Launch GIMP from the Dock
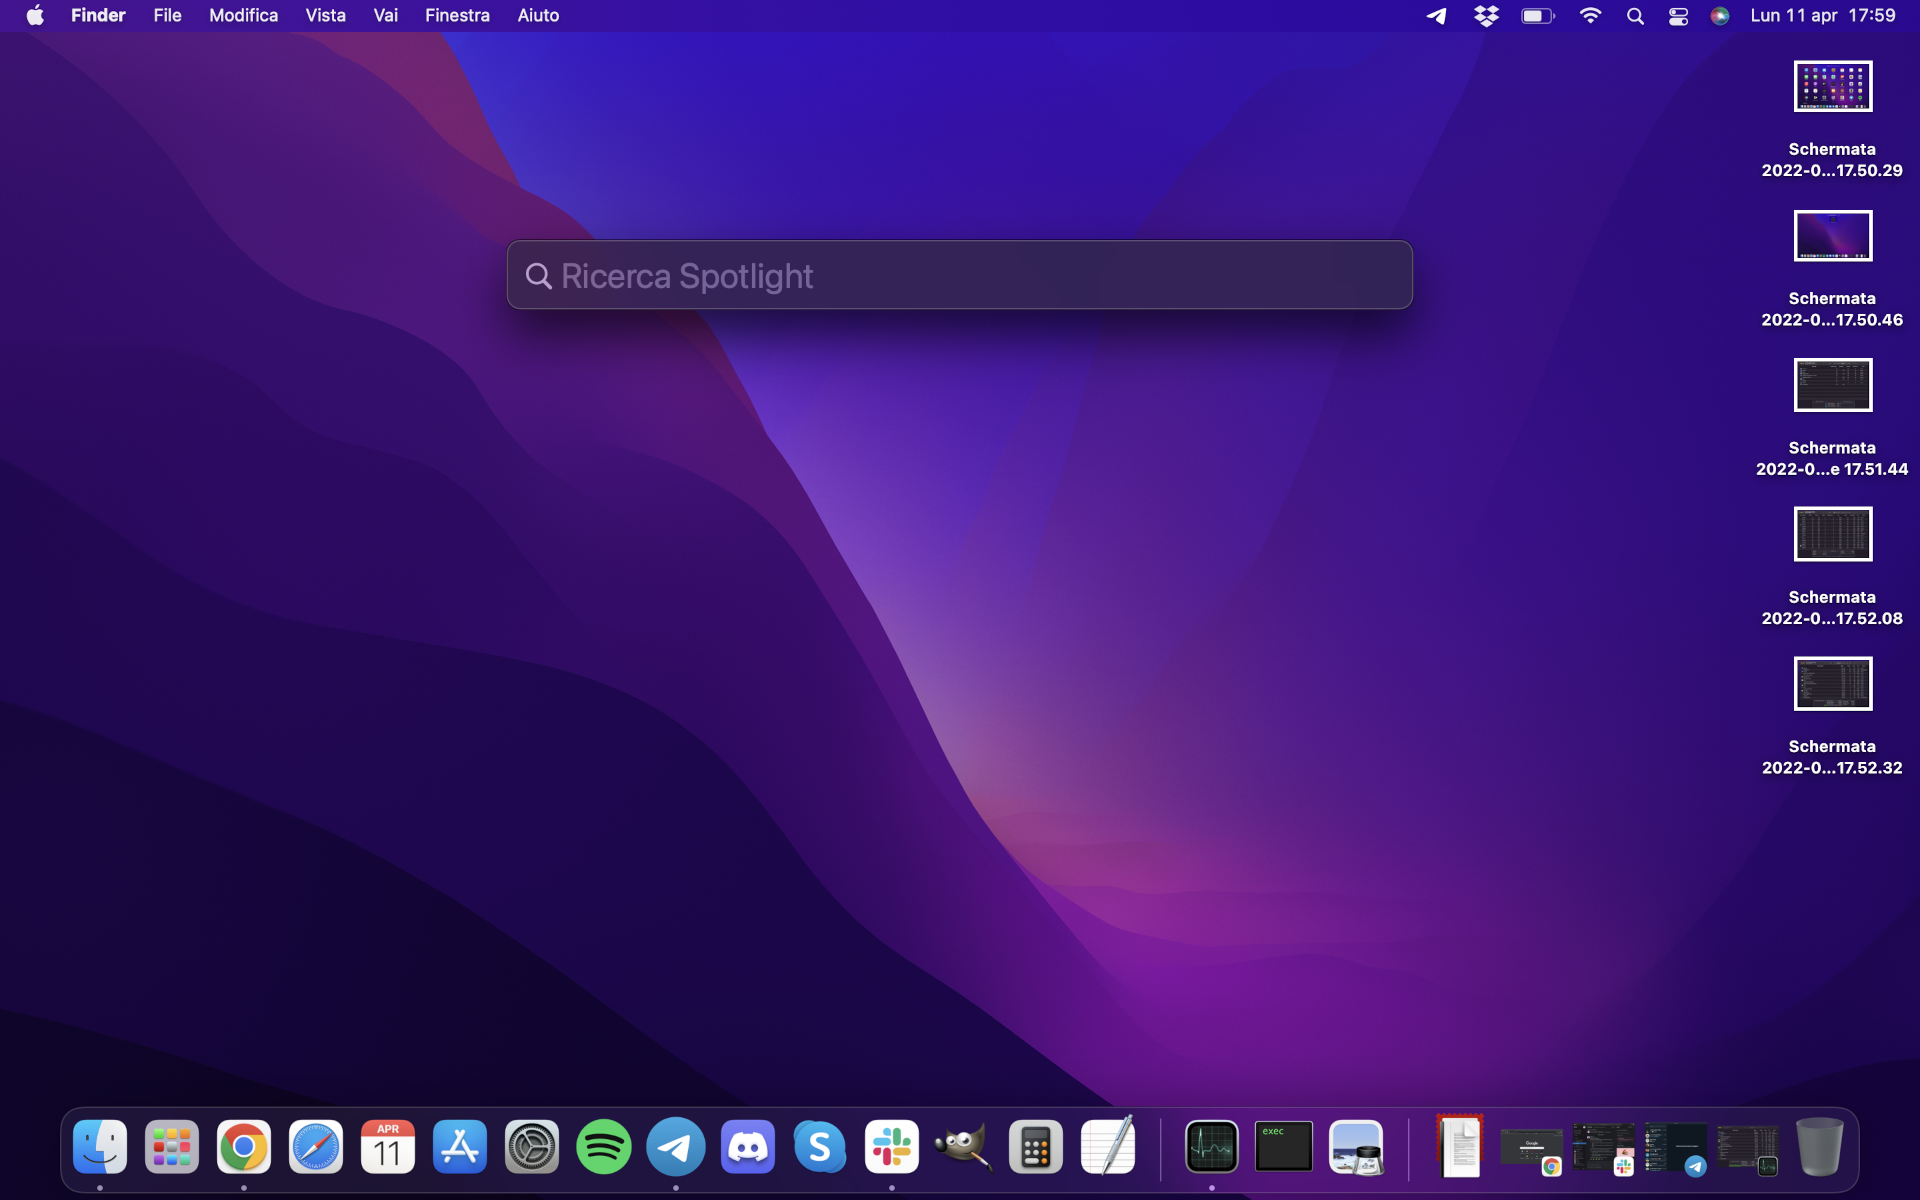The image size is (1920, 1200). [964, 1147]
